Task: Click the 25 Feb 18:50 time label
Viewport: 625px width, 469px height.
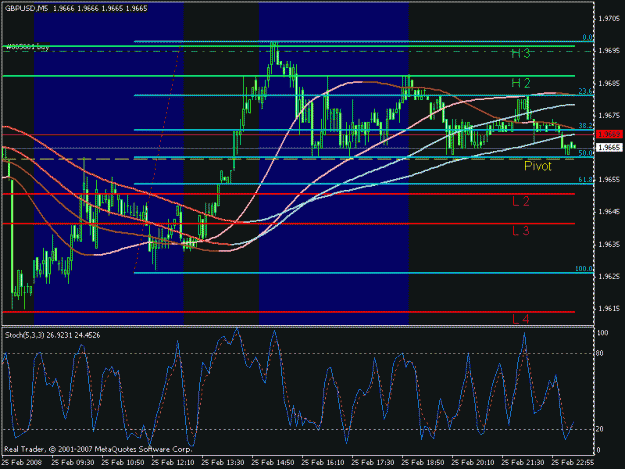Action: 423,463
